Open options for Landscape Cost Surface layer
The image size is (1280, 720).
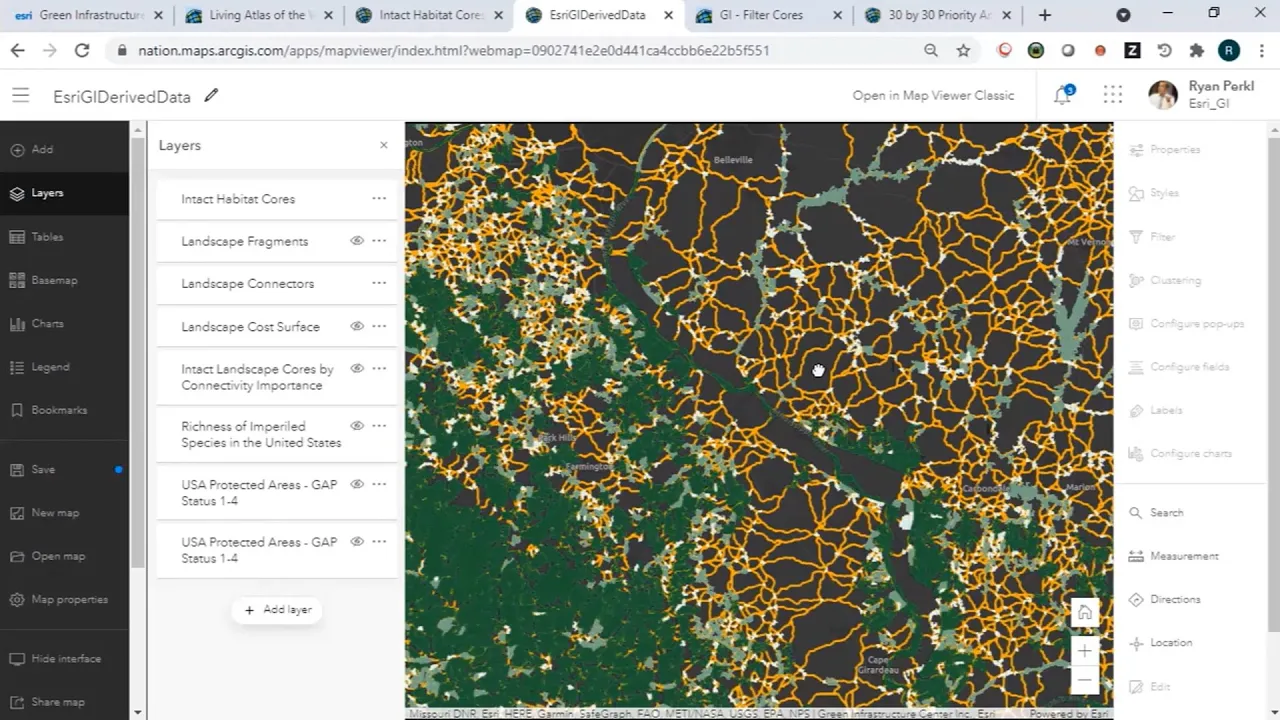click(379, 326)
